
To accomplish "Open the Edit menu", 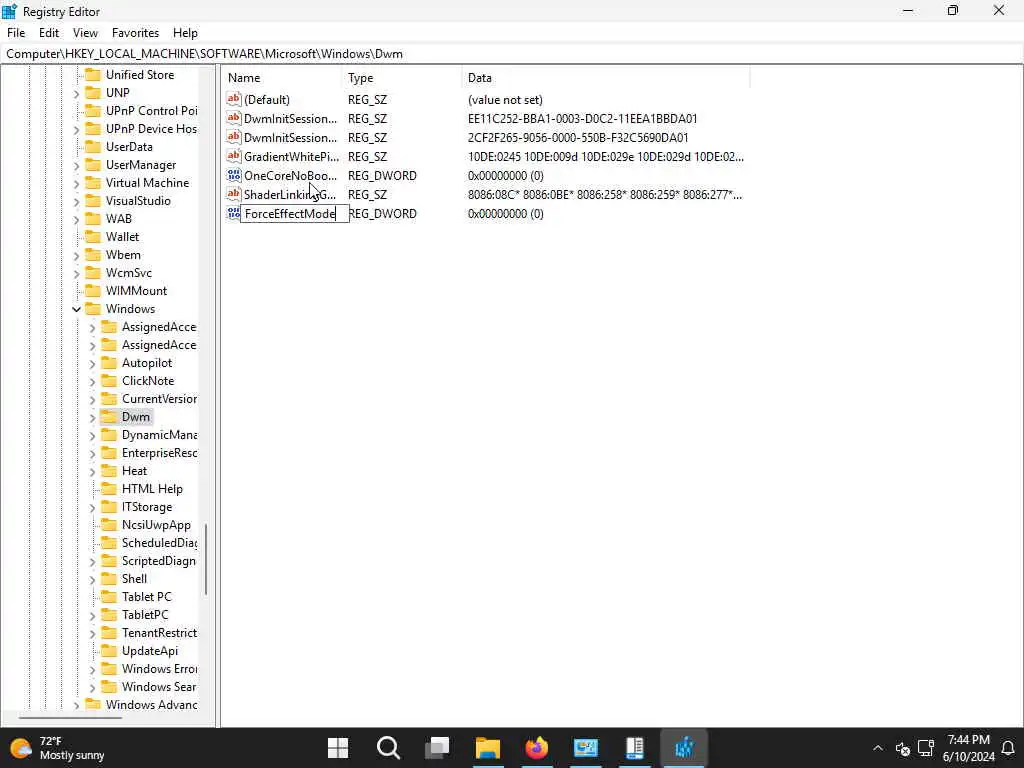I will coord(49,33).
